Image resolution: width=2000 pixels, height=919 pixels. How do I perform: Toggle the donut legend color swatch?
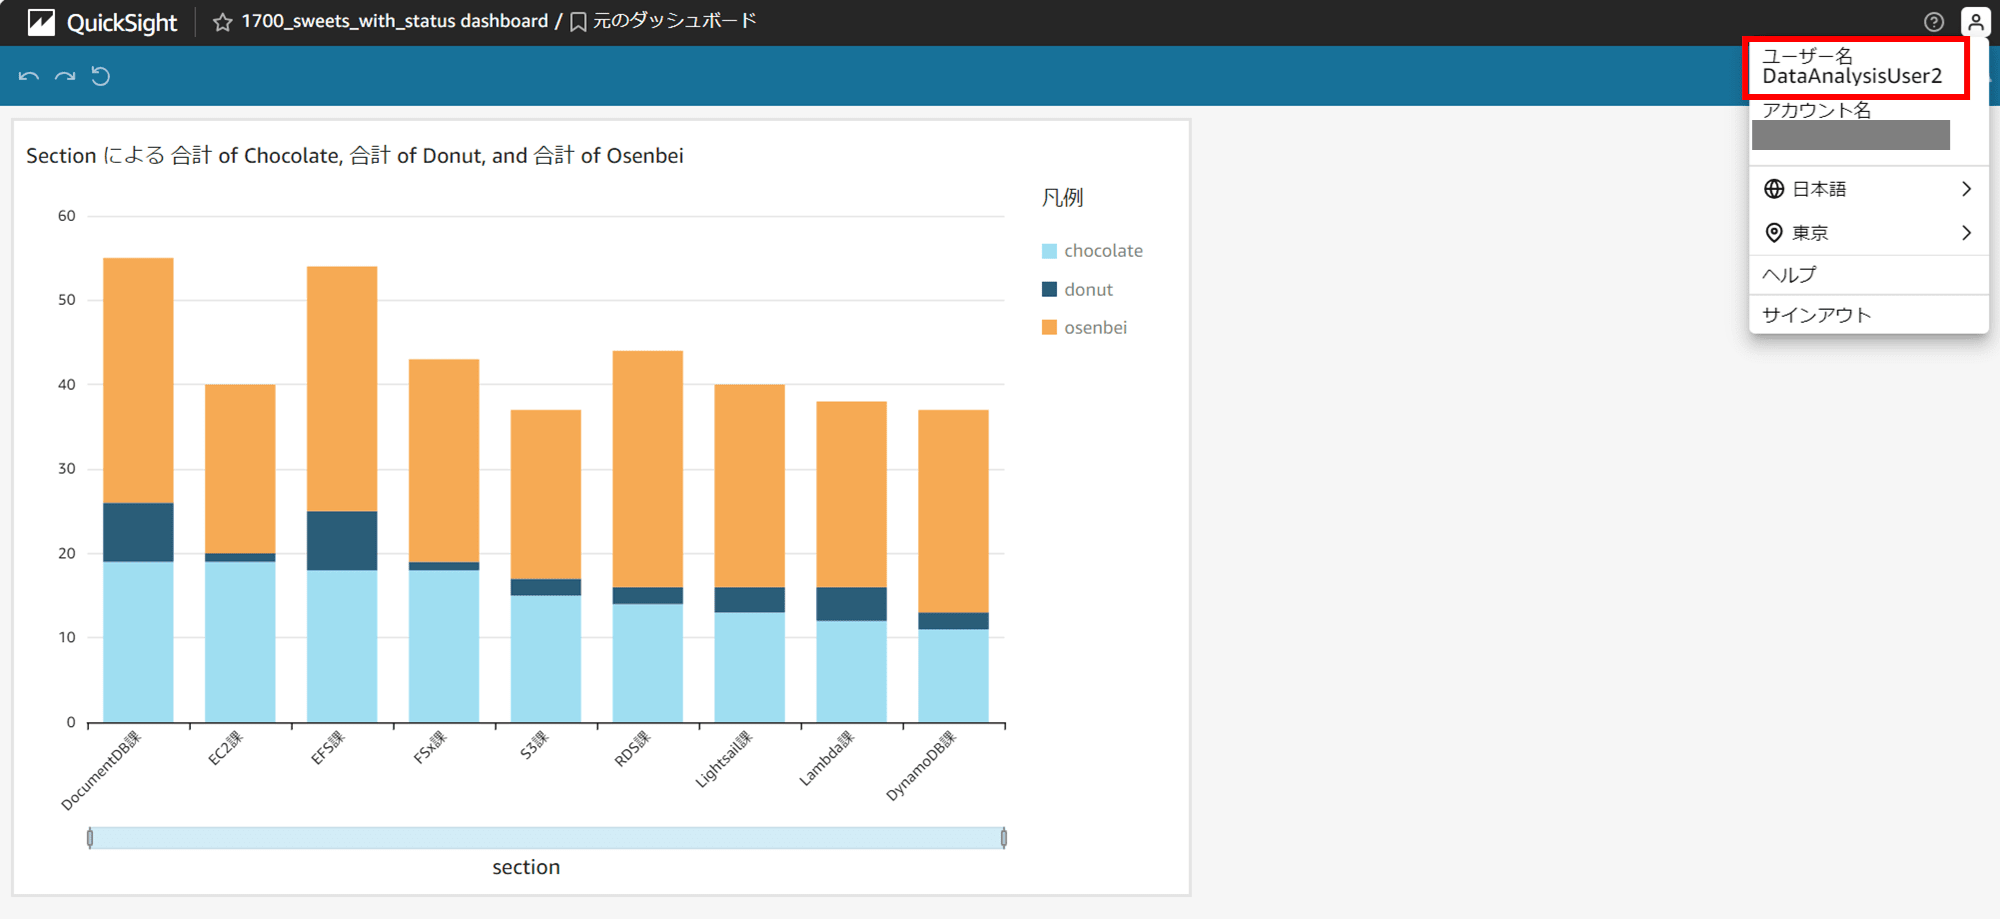point(1049,289)
